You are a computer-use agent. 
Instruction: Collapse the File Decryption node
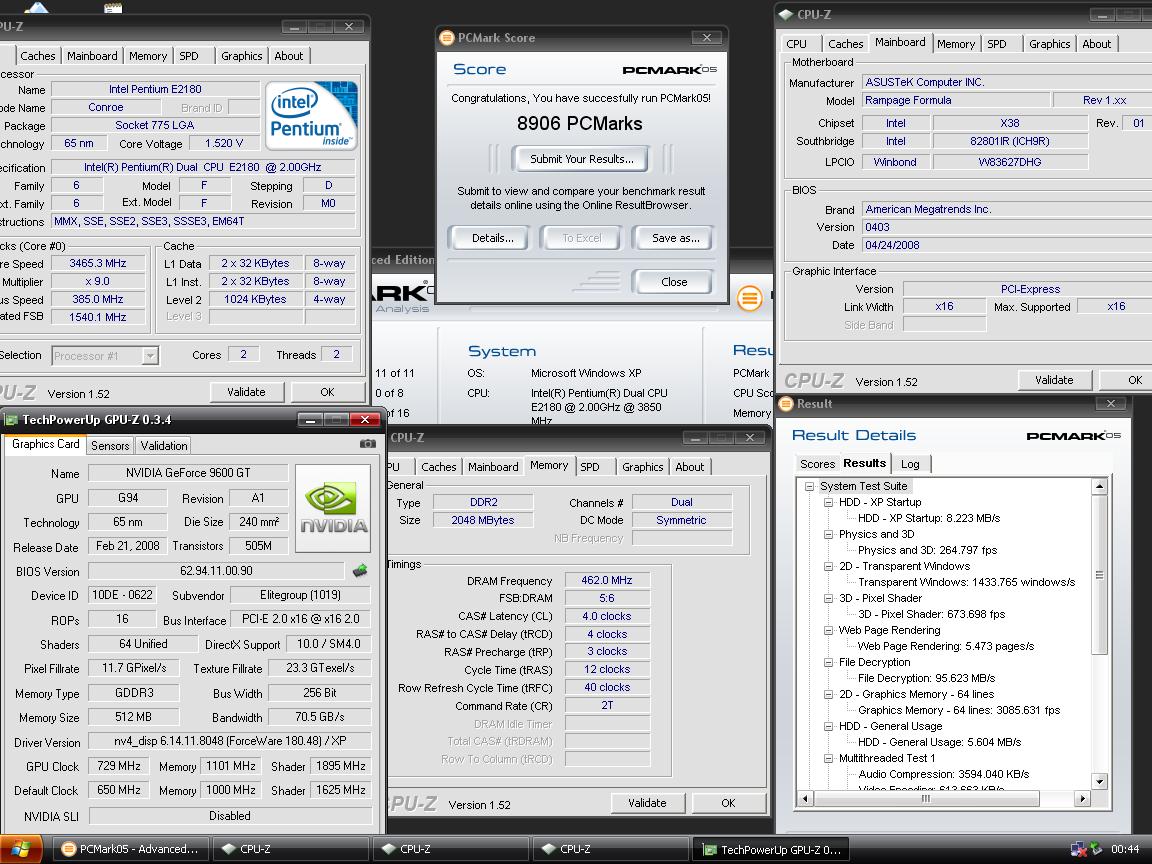point(828,663)
